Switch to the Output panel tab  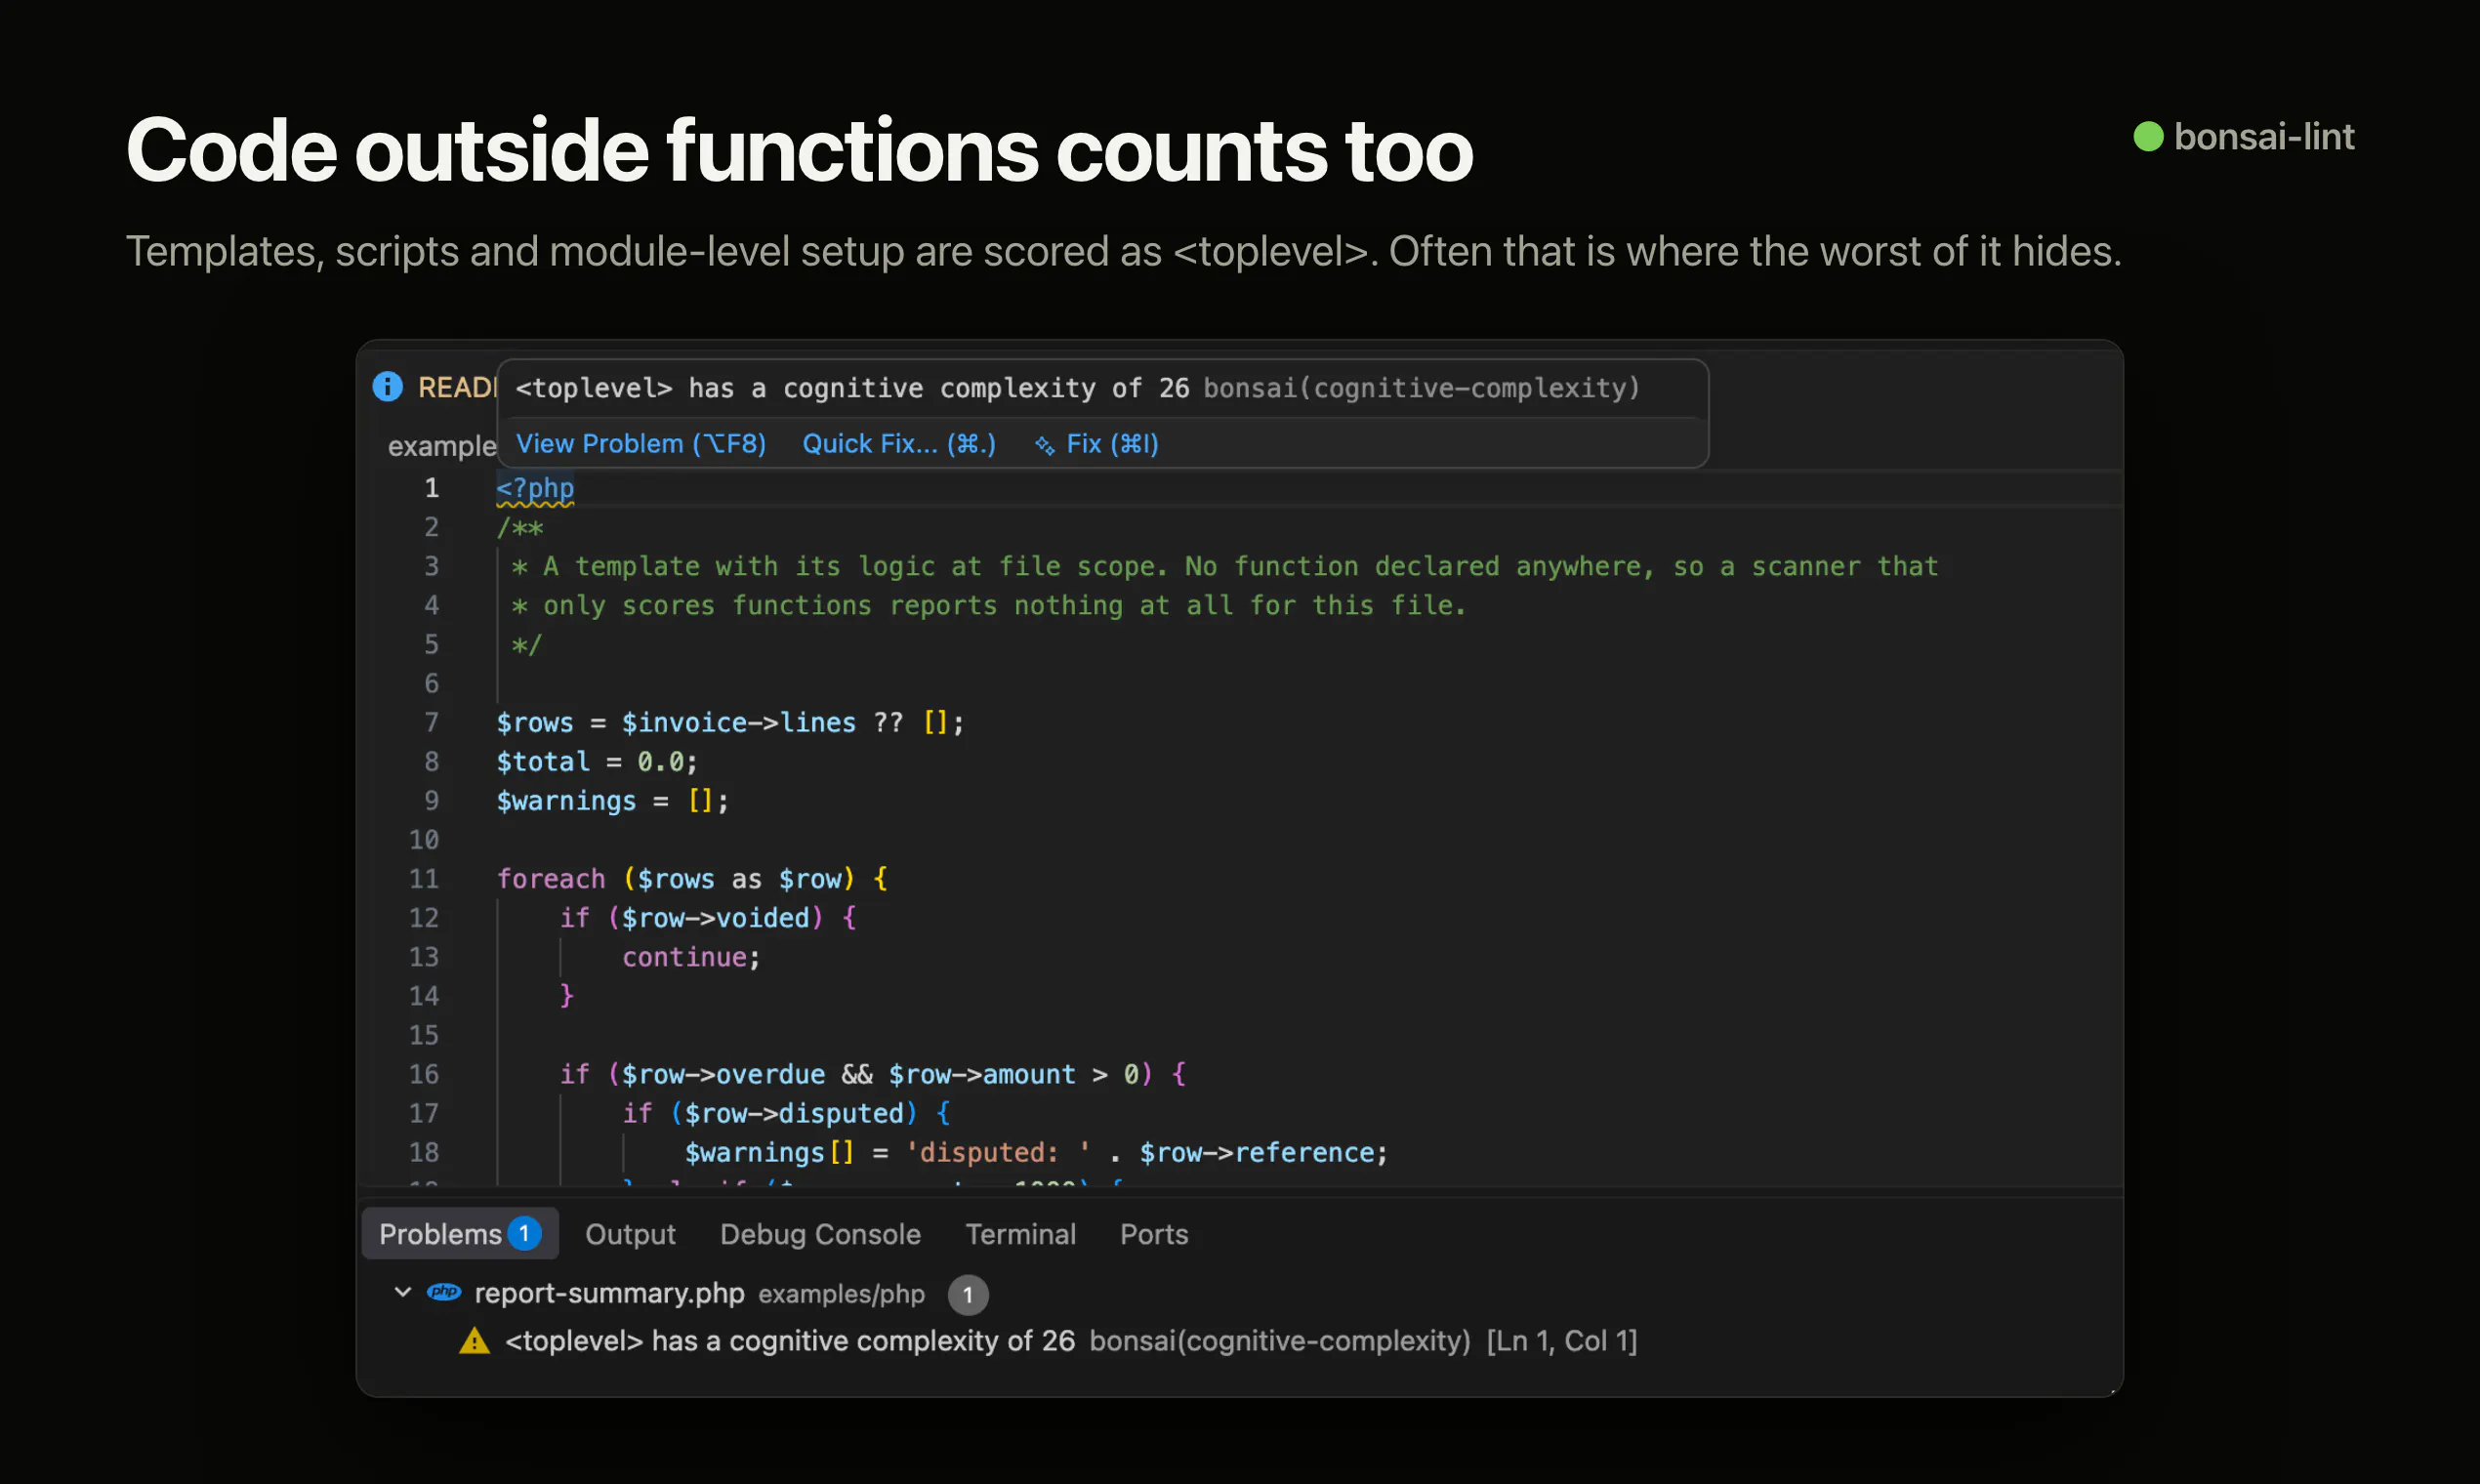coord(630,1234)
